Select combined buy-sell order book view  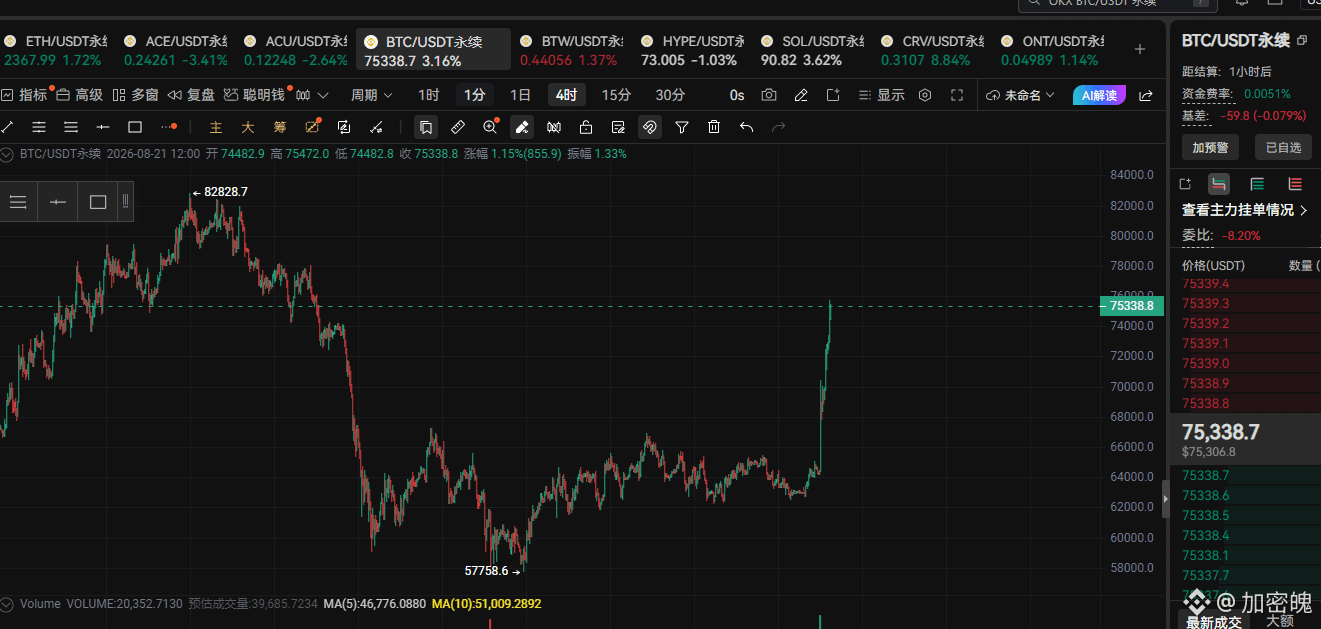(x=1218, y=183)
